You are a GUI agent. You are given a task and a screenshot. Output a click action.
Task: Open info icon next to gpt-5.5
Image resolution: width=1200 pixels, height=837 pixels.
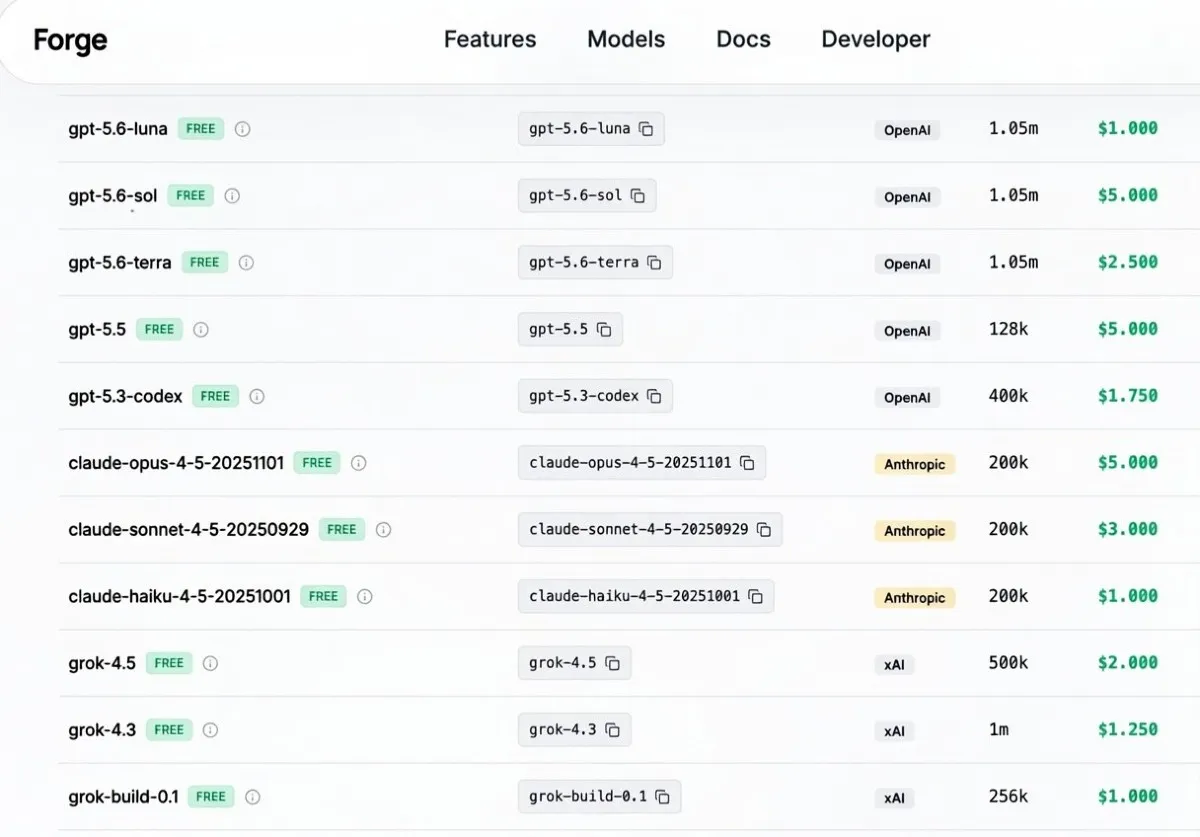click(201, 329)
